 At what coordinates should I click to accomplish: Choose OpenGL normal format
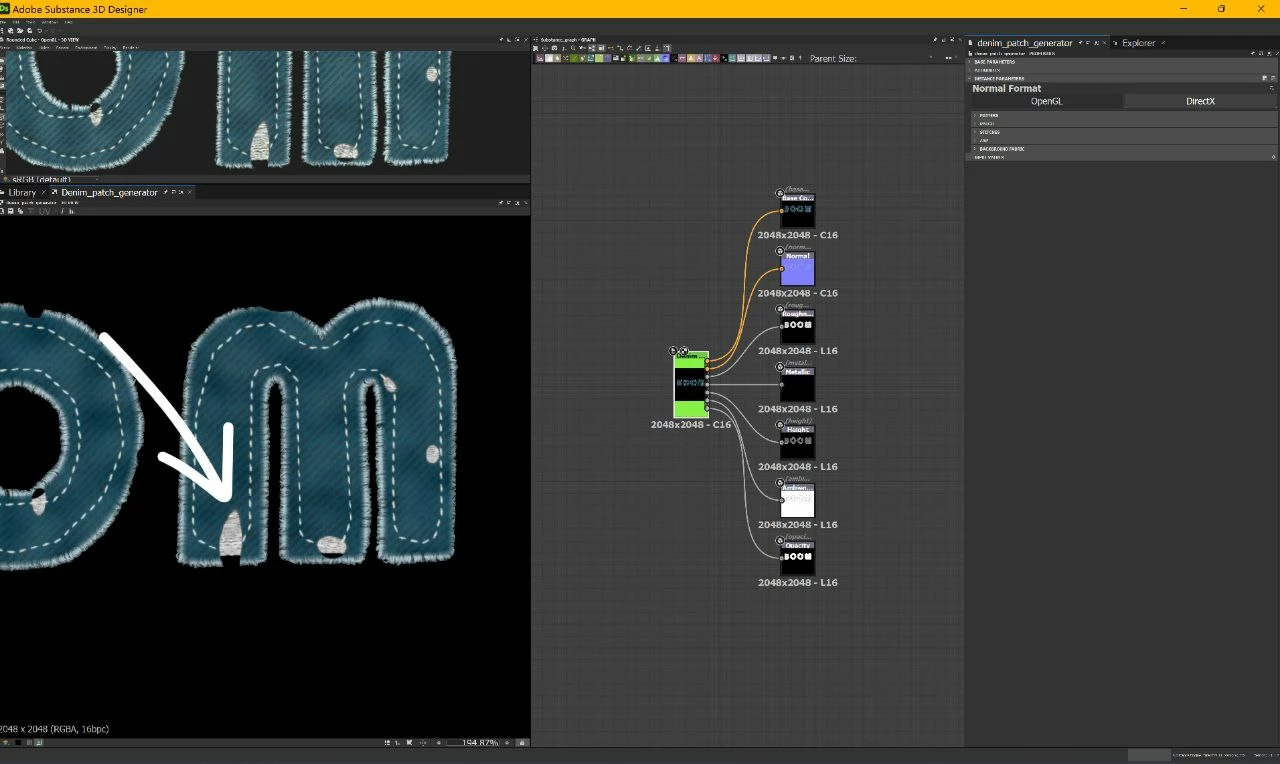point(1046,102)
